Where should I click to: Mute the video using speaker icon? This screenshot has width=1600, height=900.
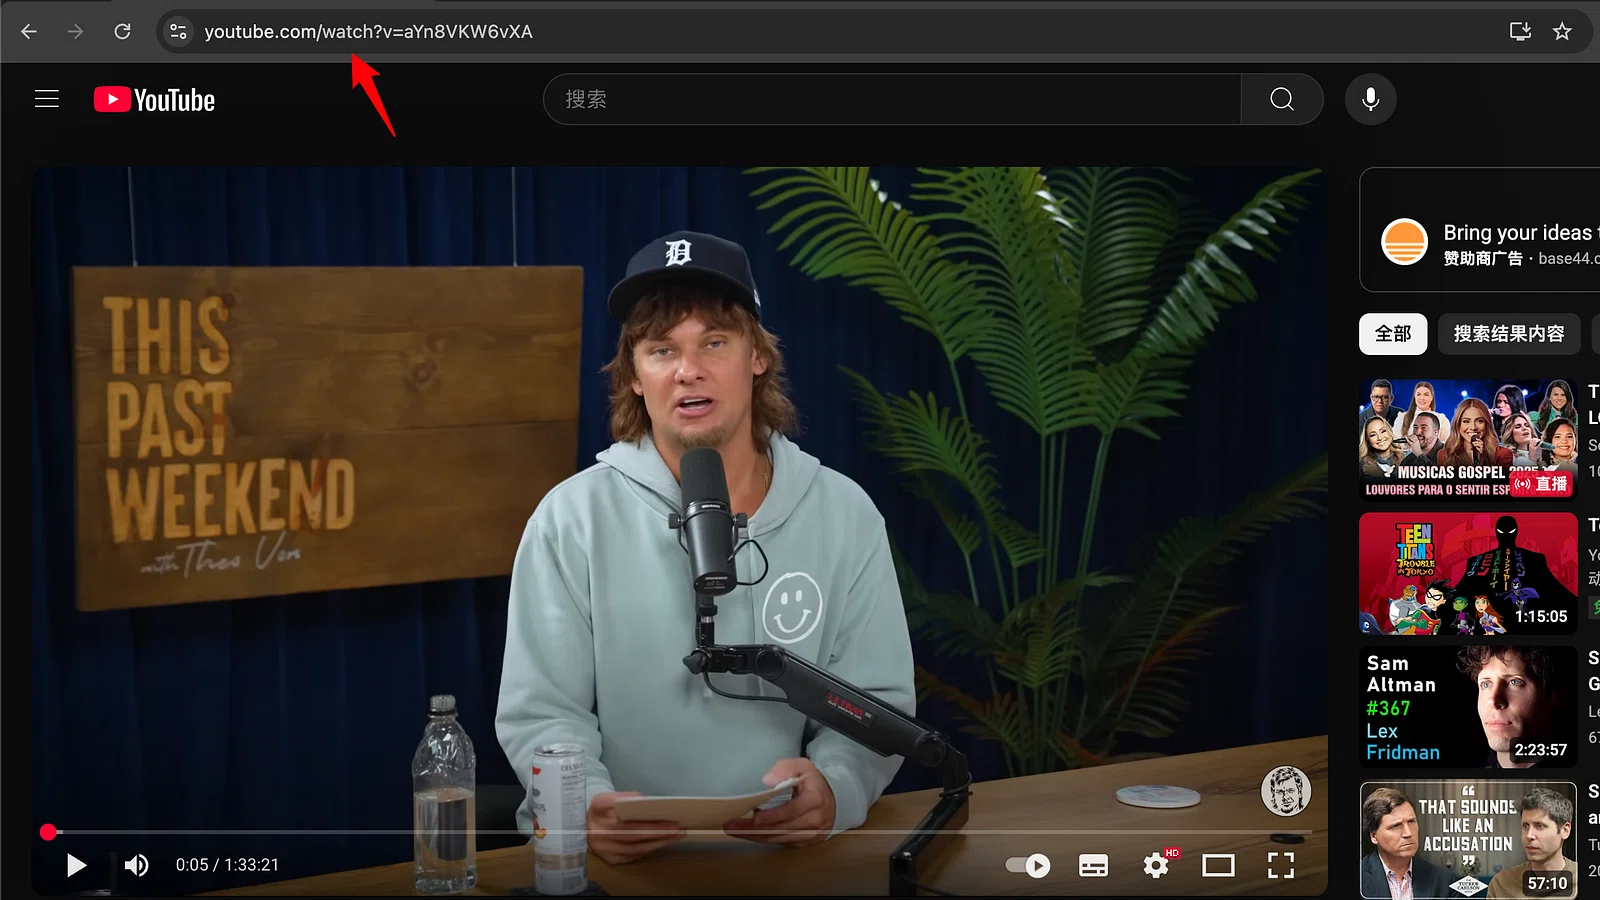tap(137, 865)
